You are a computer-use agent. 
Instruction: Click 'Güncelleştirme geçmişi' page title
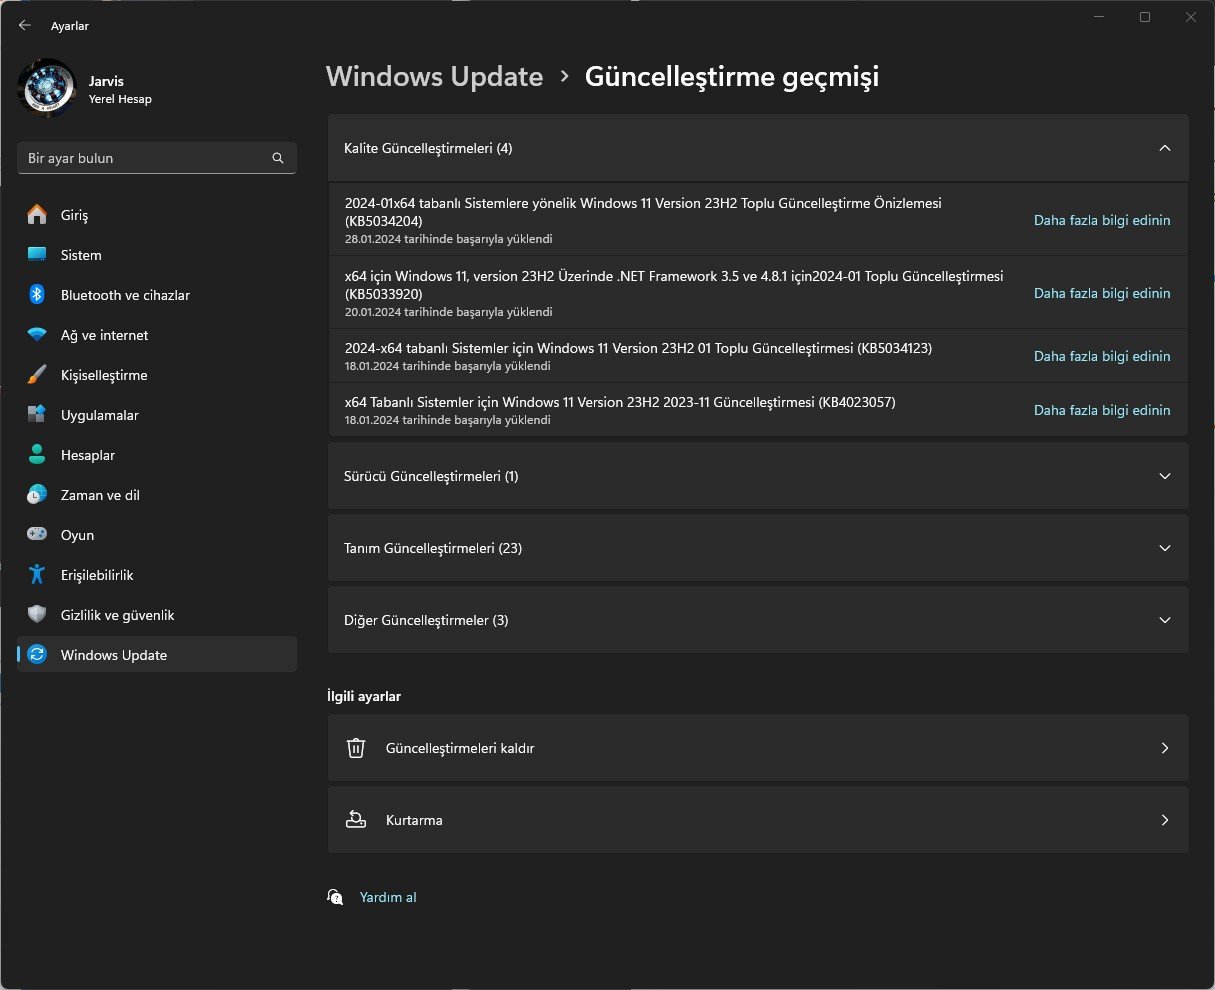click(732, 76)
